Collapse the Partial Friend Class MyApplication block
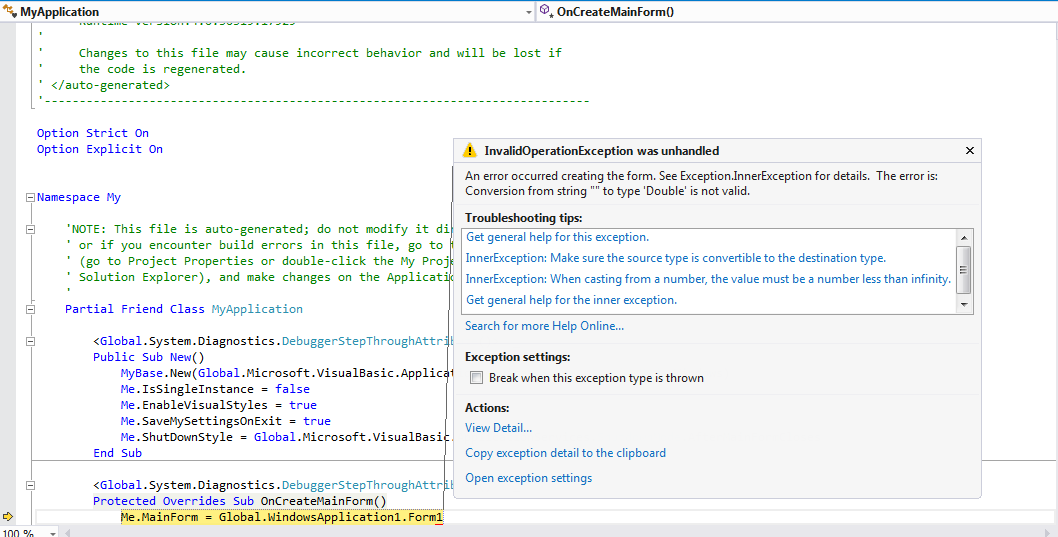1058x537 pixels. pyautogui.click(x=31, y=309)
